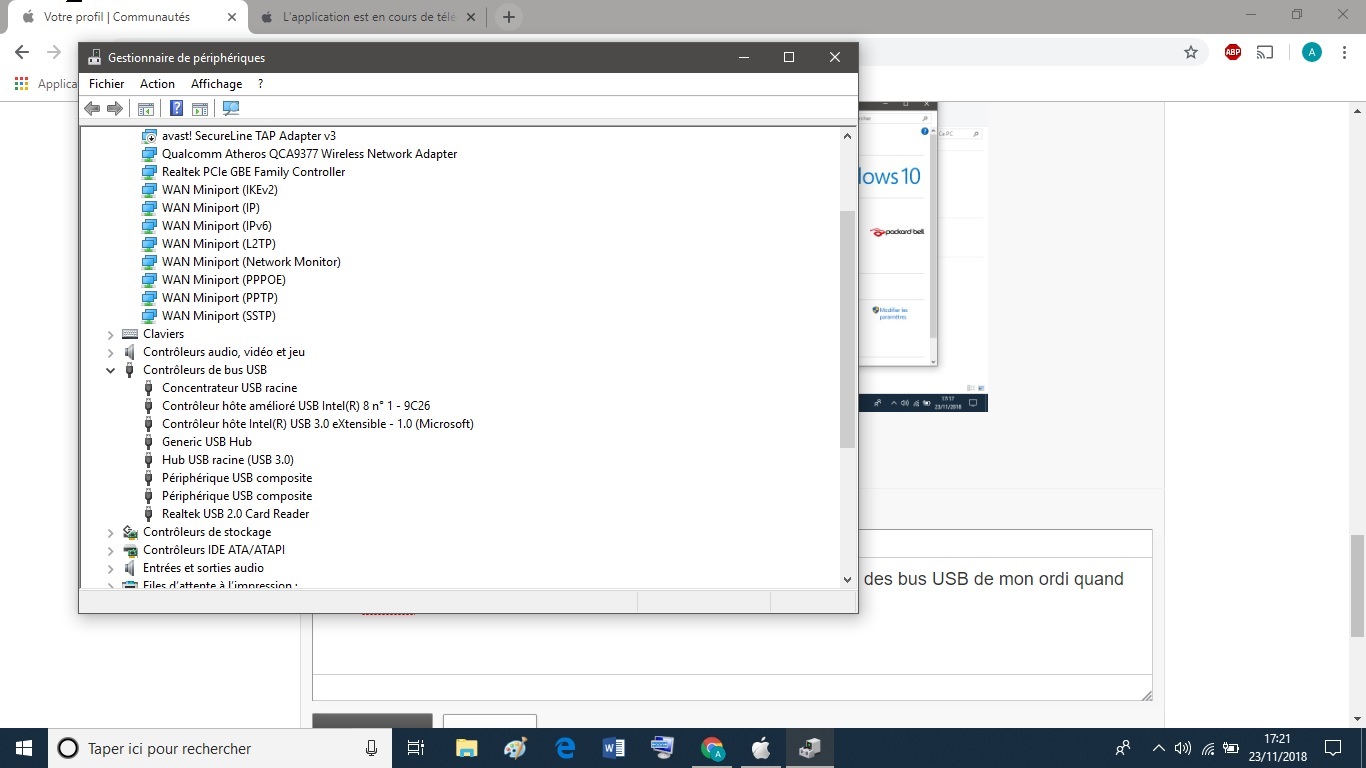The image size is (1366, 768).
Task: Expand Contrôleurs audio, vidéo et jeu
Action: [111, 352]
